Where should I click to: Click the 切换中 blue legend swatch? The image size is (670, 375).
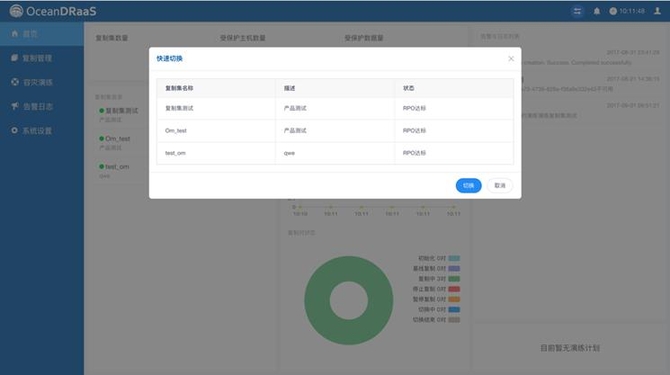tap(454, 309)
